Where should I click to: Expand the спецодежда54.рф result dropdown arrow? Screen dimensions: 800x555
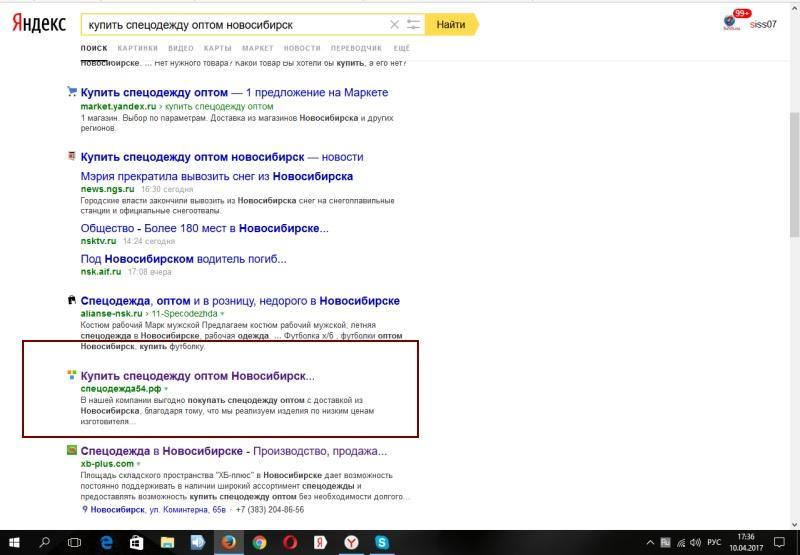click(x=166, y=388)
